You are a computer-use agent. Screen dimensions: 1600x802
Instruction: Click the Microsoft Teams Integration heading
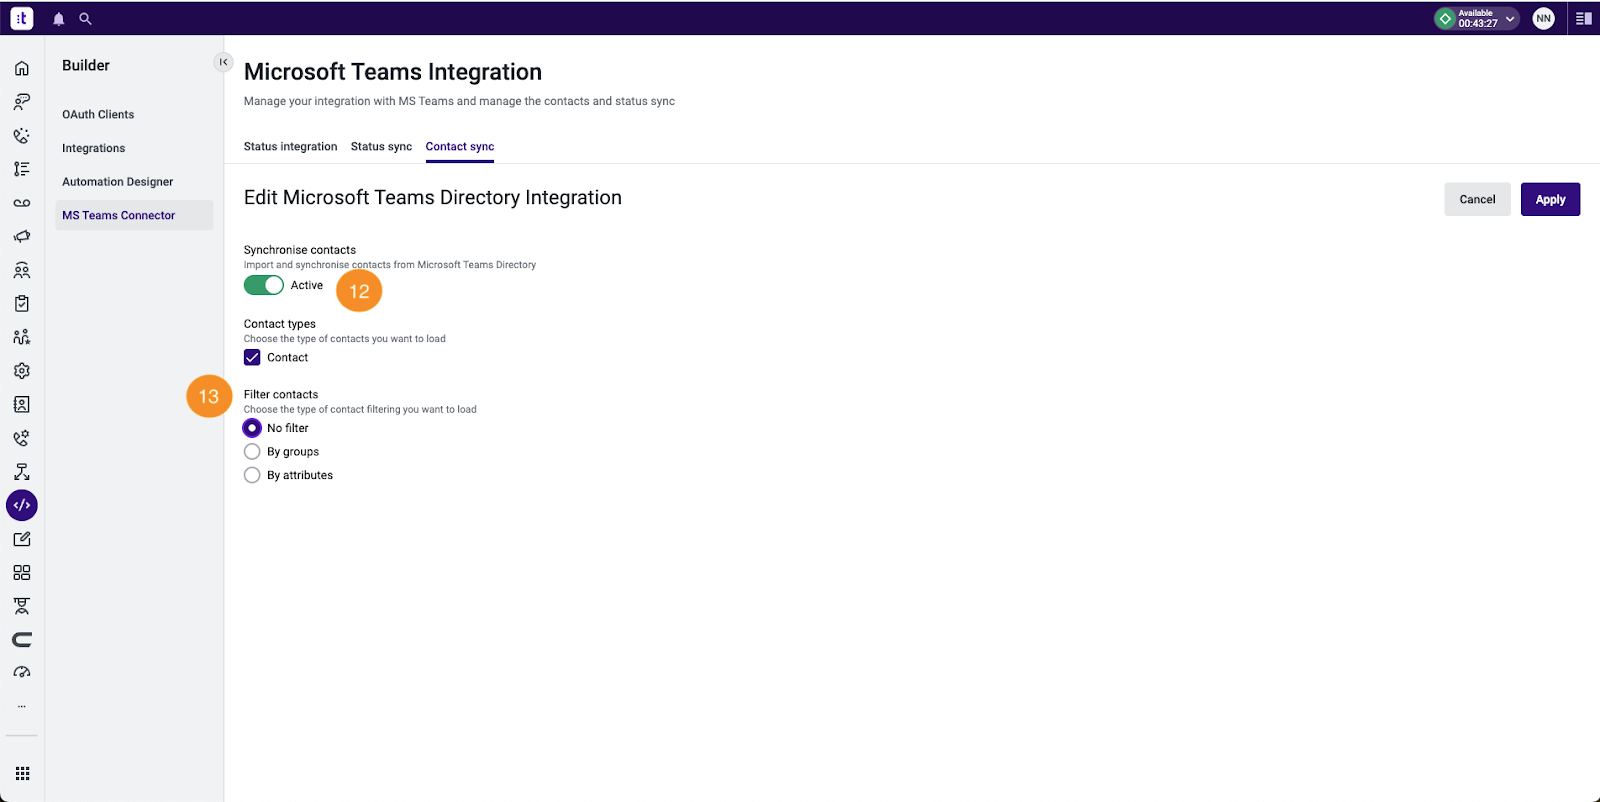point(393,72)
